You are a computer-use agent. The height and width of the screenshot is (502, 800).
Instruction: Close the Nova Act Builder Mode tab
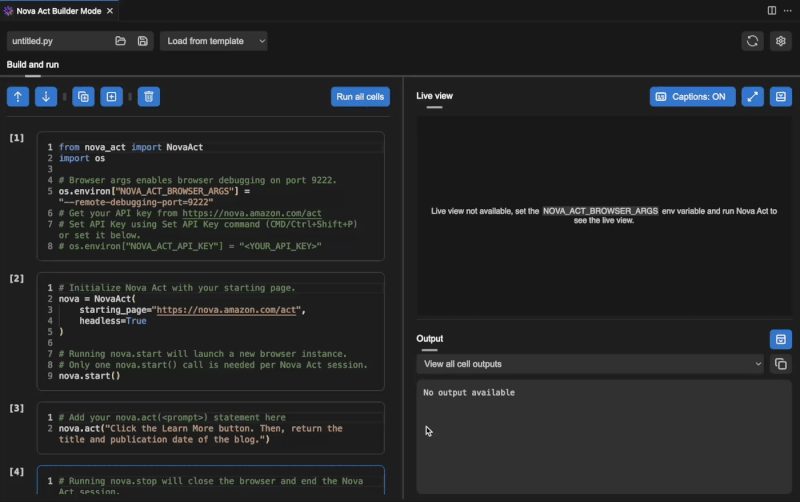coord(110,11)
